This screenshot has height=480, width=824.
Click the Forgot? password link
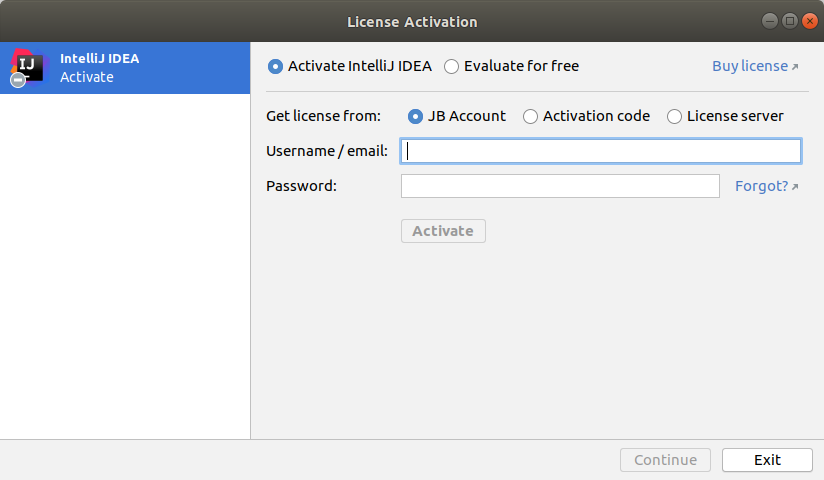click(x=767, y=186)
